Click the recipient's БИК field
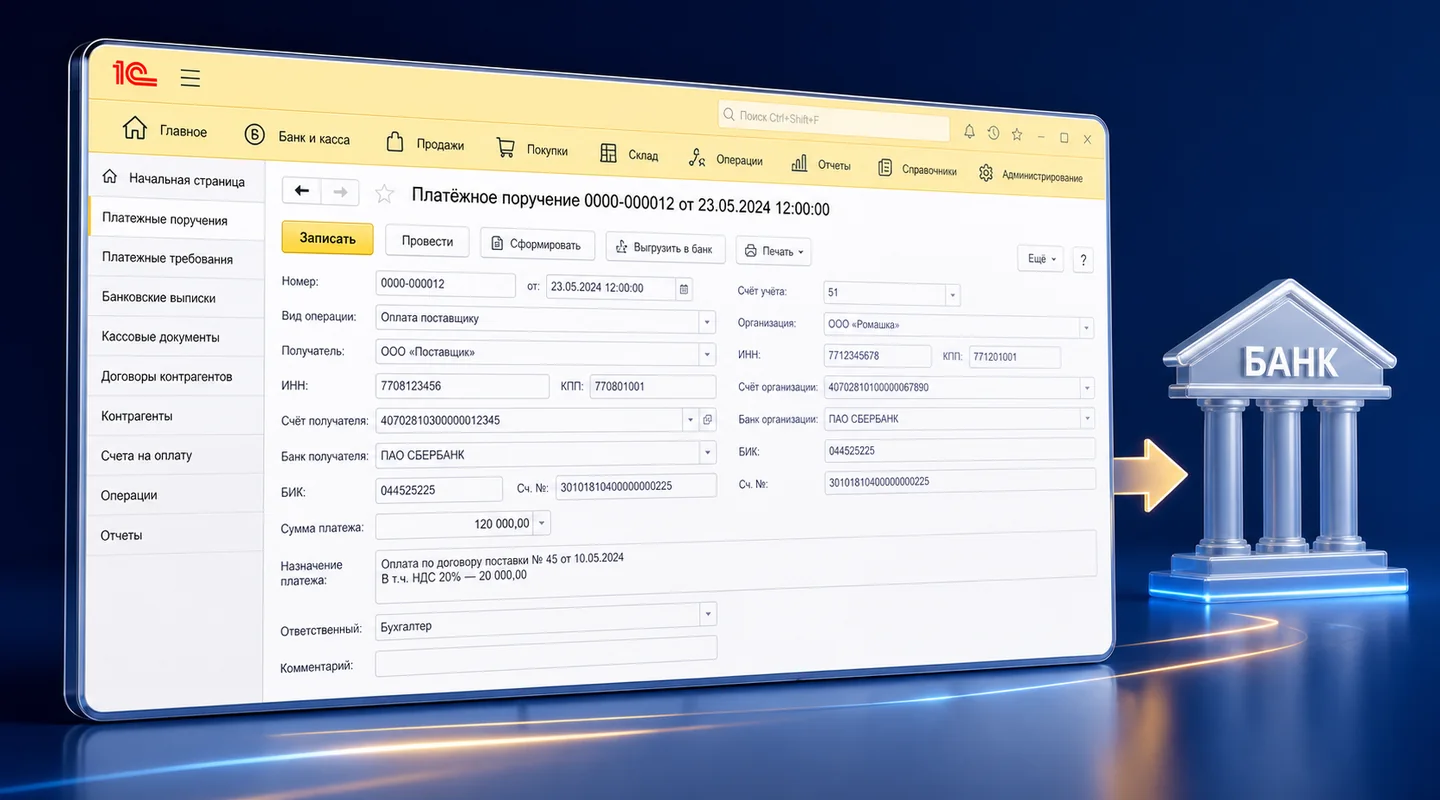This screenshot has height=800, width=1440. 439,490
